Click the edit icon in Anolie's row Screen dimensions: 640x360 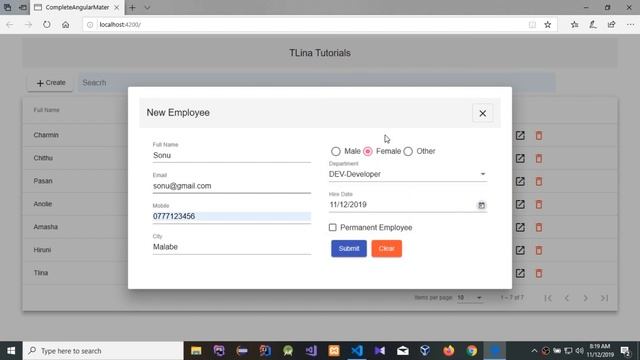pyautogui.click(x=520, y=204)
